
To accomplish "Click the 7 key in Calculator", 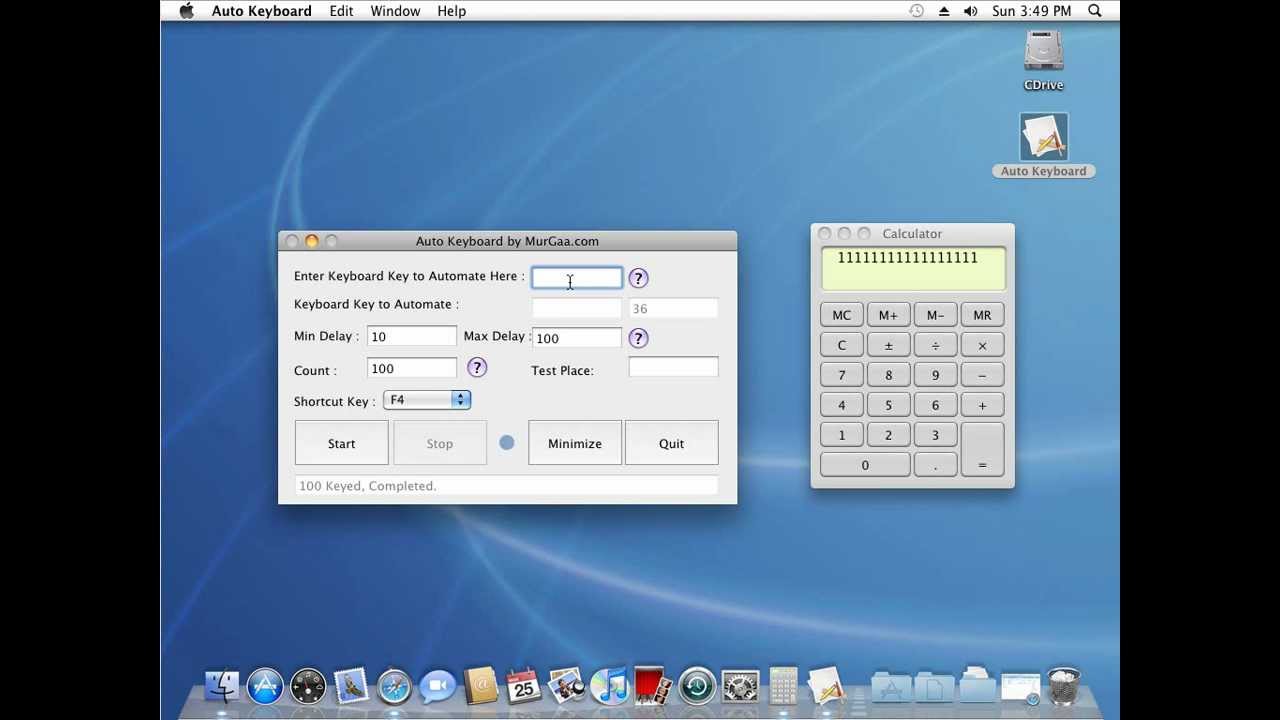I will click(841, 375).
